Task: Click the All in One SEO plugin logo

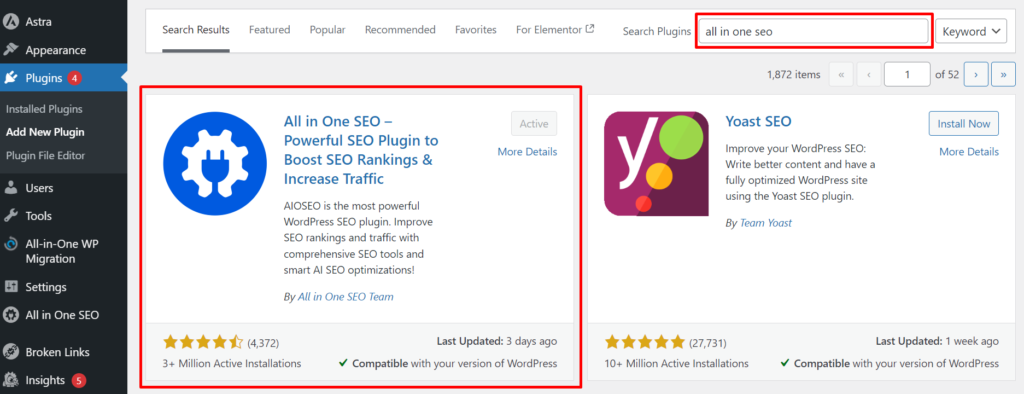Action: click(x=215, y=163)
